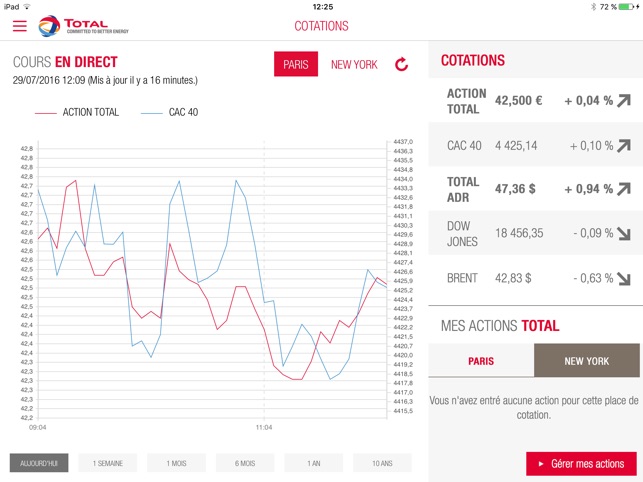Switch live chart to NEW YORK
643x482 pixels.
point(354,64)
